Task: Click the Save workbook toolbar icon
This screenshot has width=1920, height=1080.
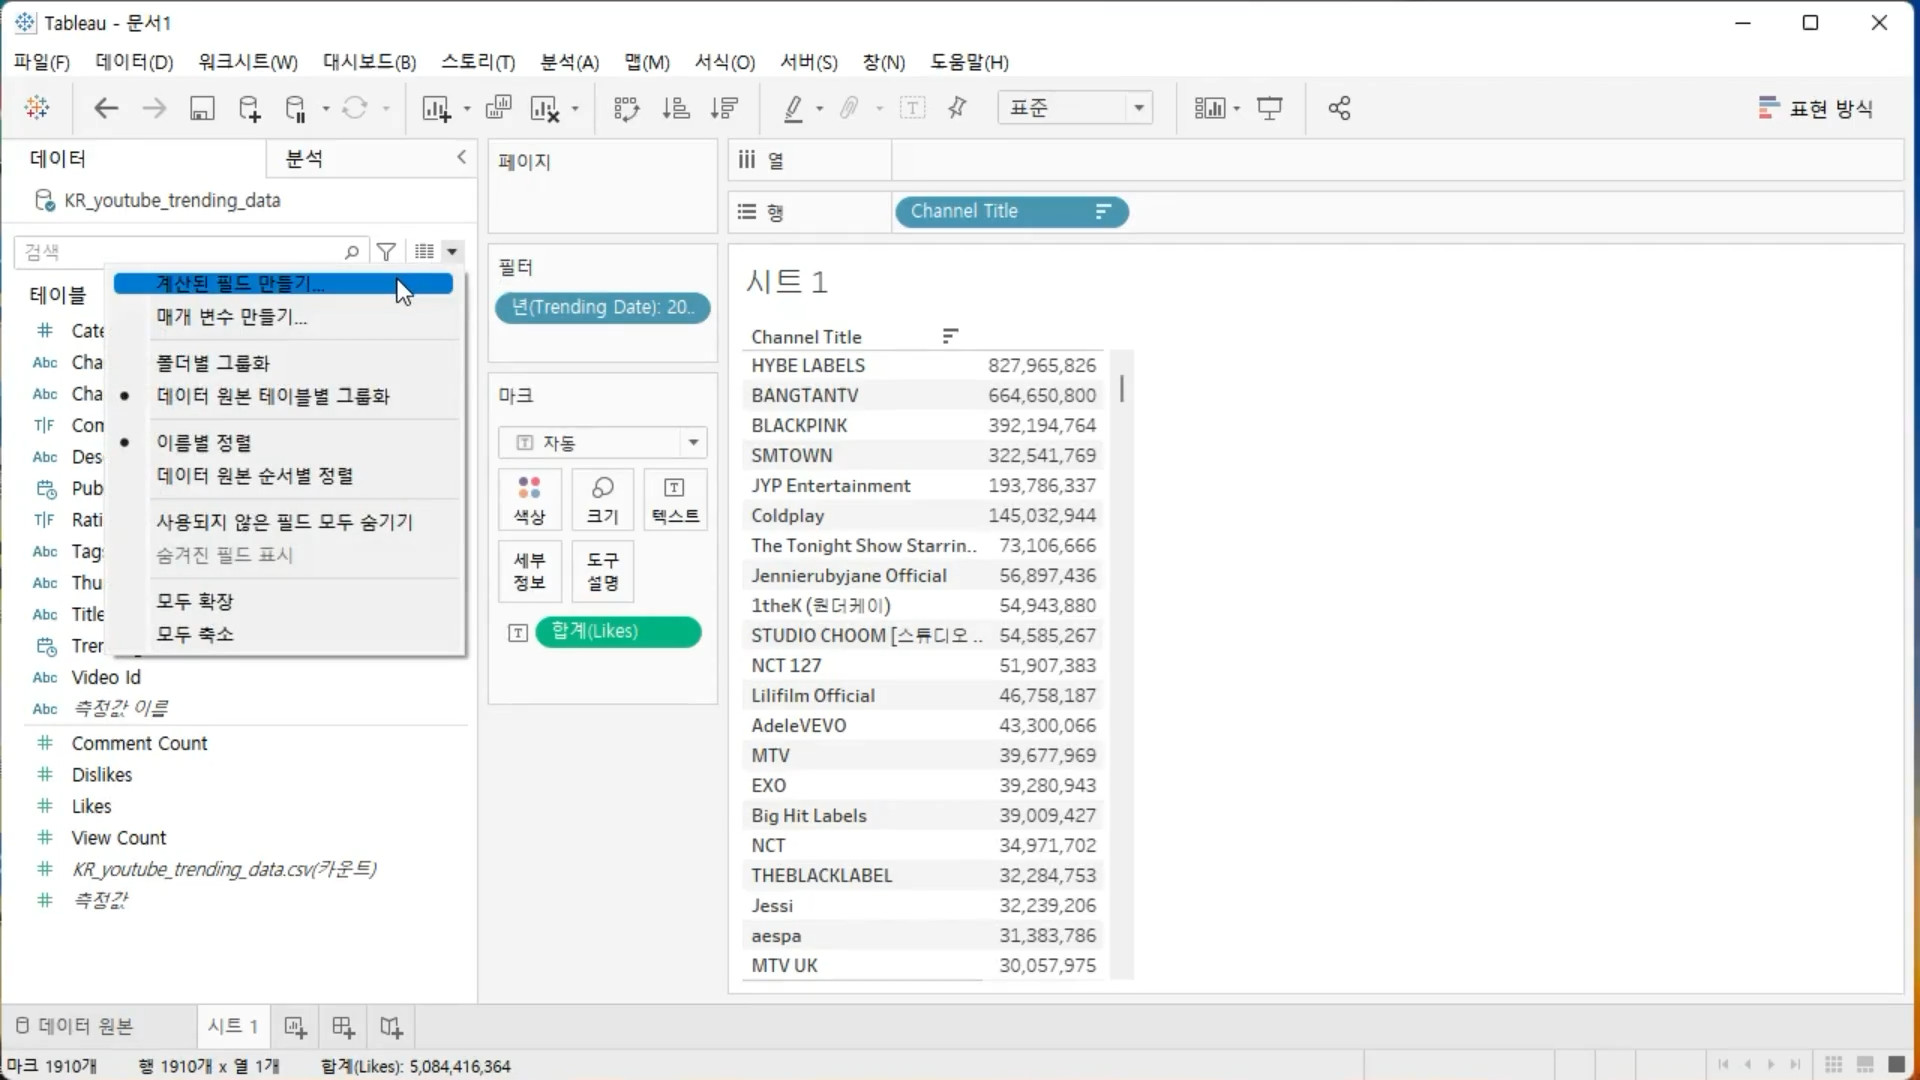Action: click(x=202, y=108)
